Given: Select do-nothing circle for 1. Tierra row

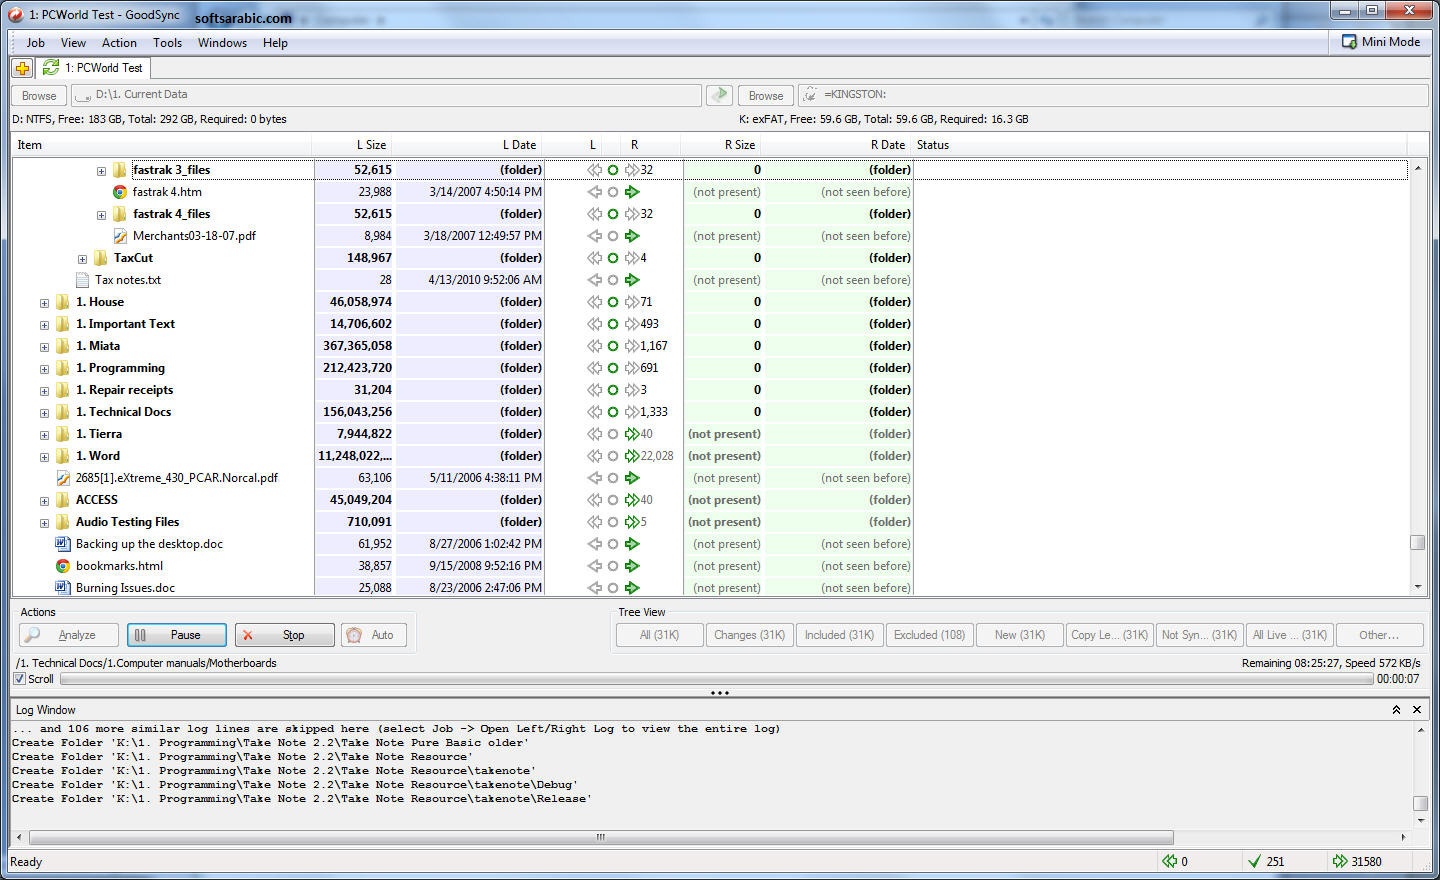Looking at the screenshot, I should [x=613, y=434].
